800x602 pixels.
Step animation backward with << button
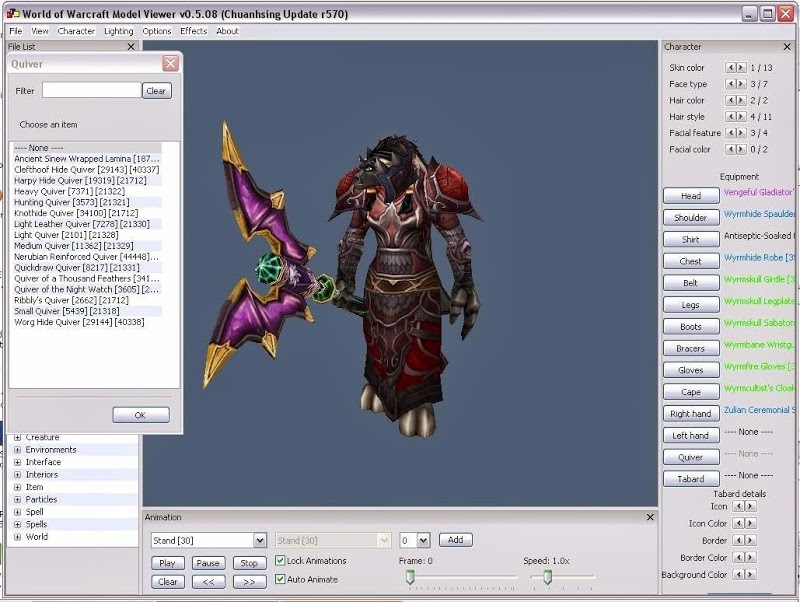coord(208,582)
